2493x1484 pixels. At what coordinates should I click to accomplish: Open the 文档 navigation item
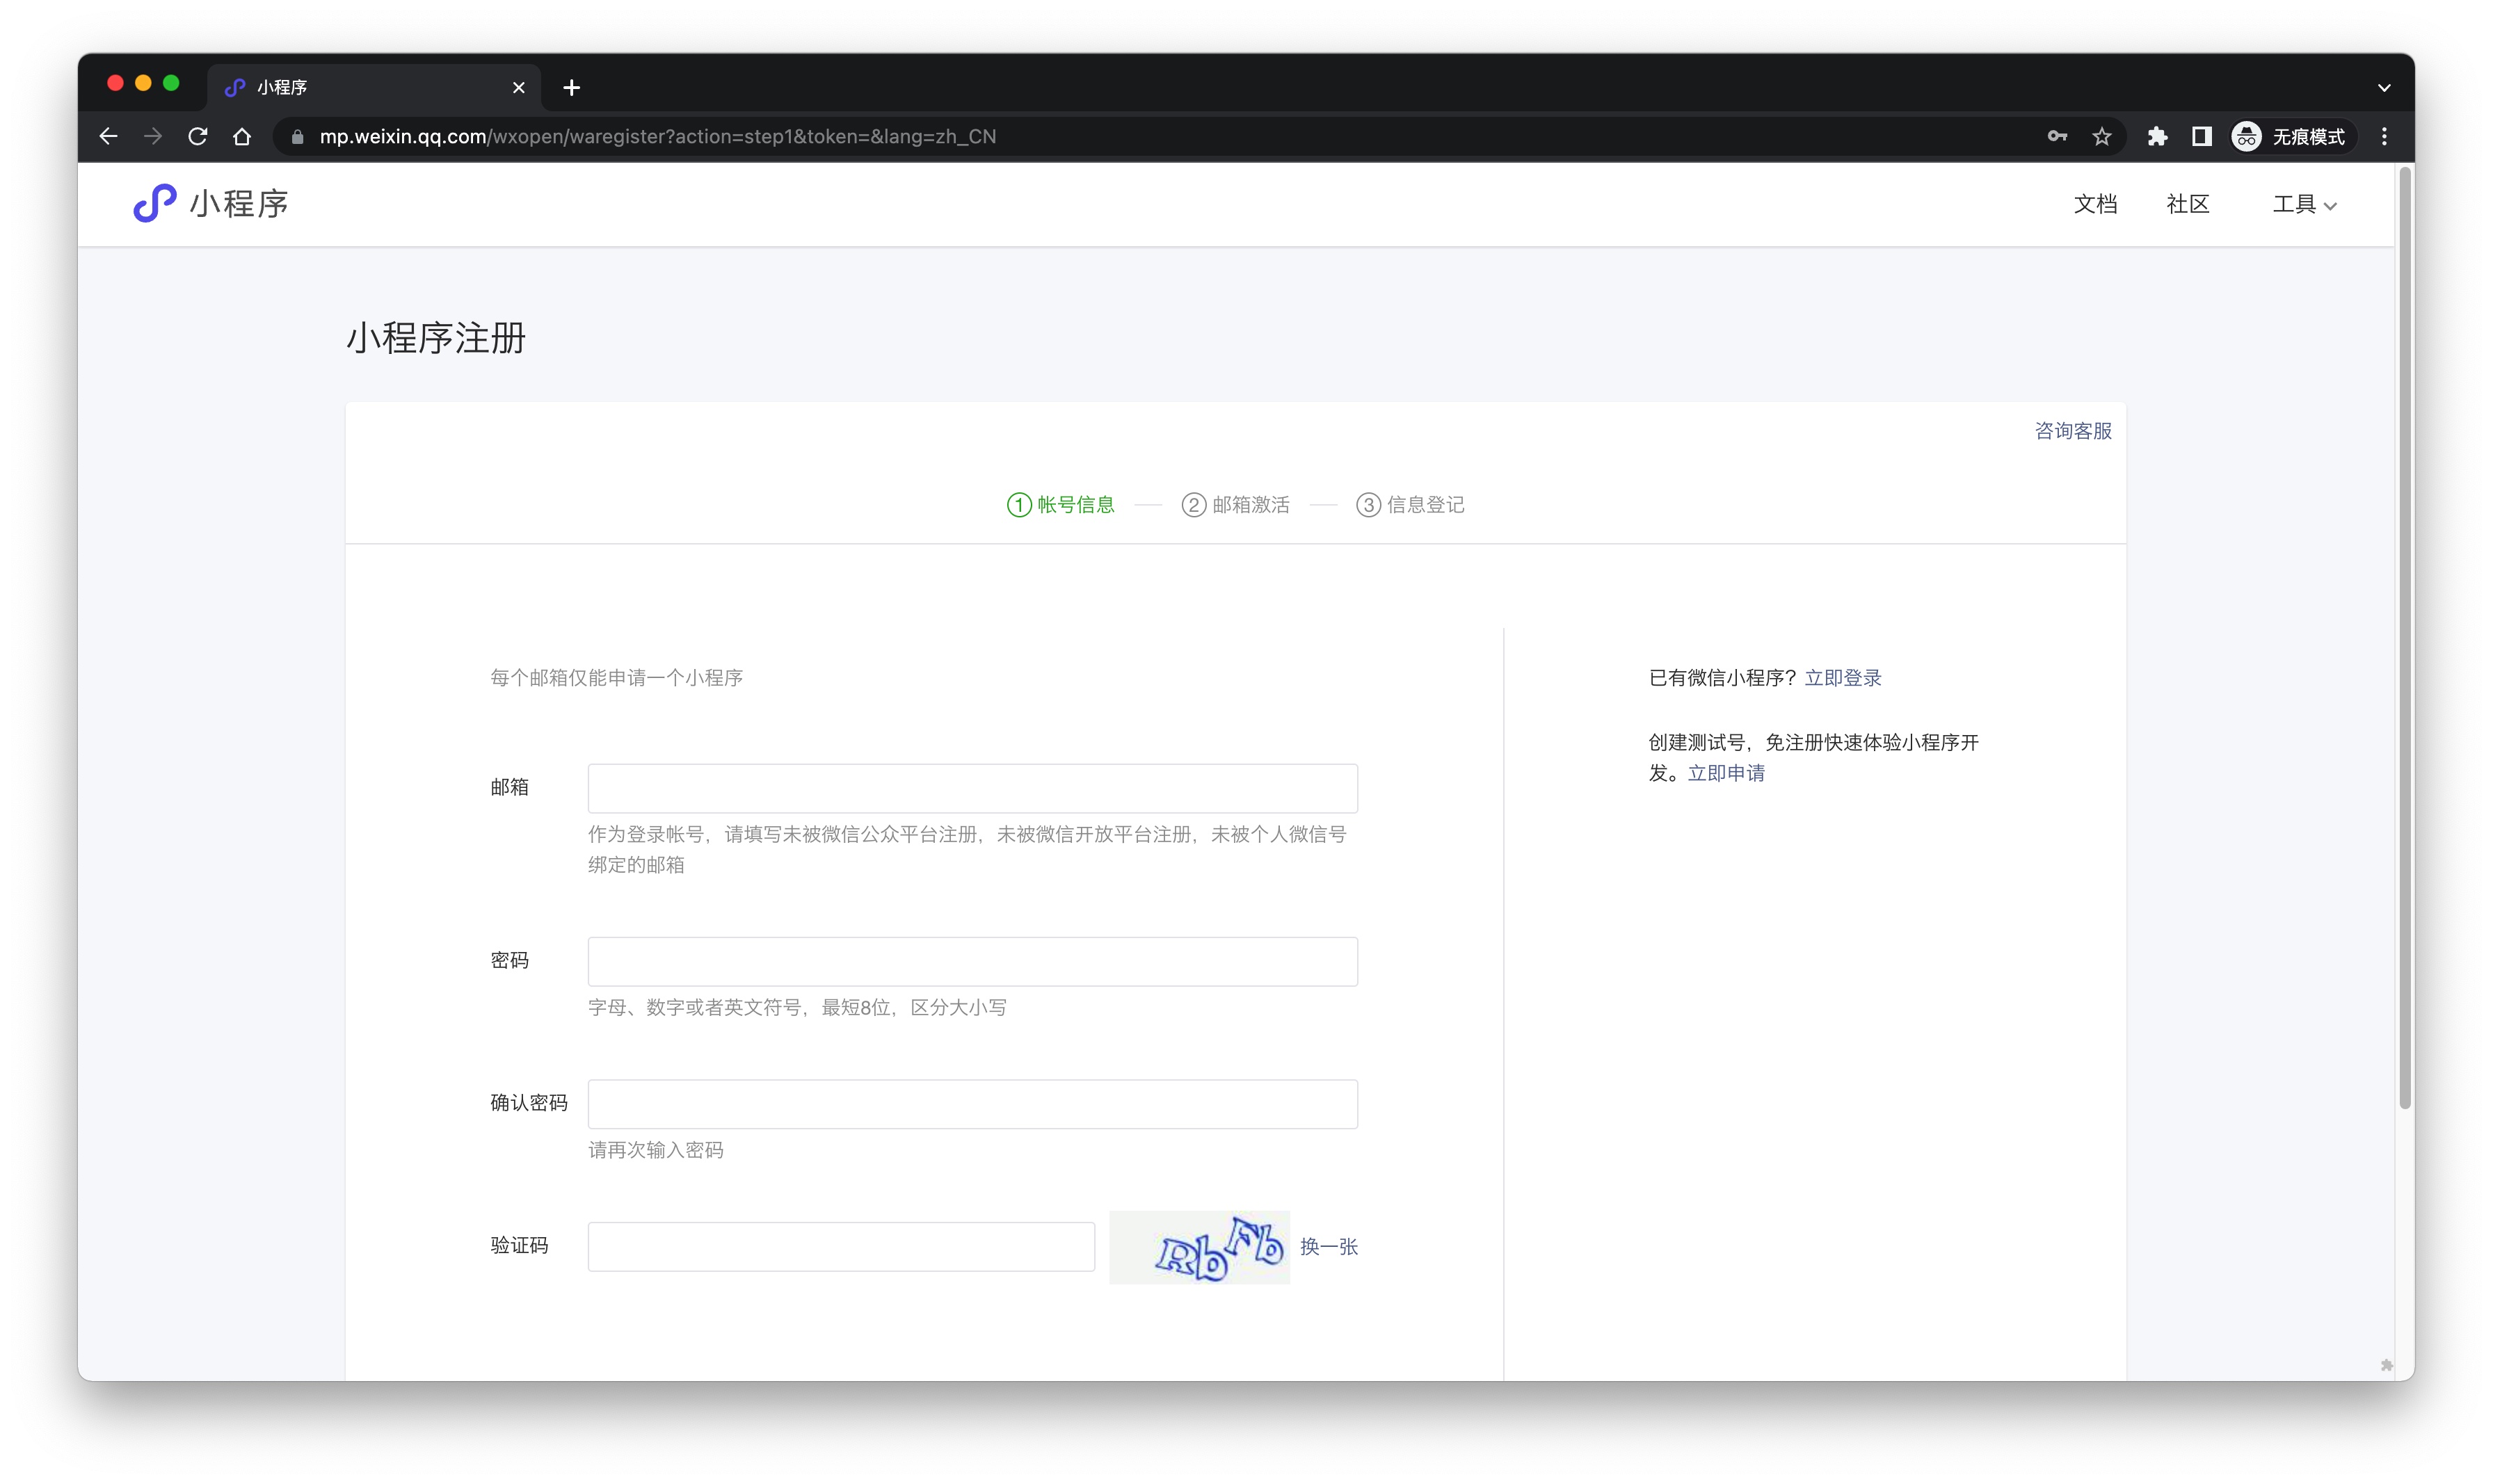click(x=2096, y=204)
